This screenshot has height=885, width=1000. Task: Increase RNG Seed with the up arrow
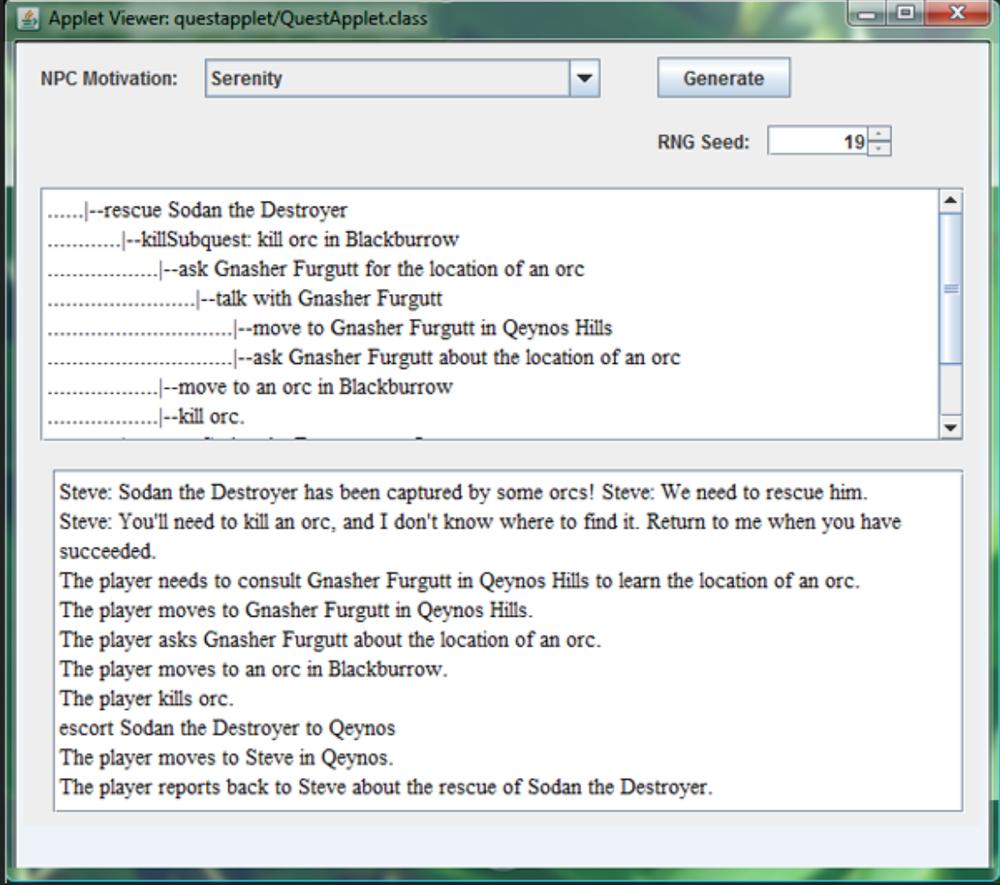879,134
